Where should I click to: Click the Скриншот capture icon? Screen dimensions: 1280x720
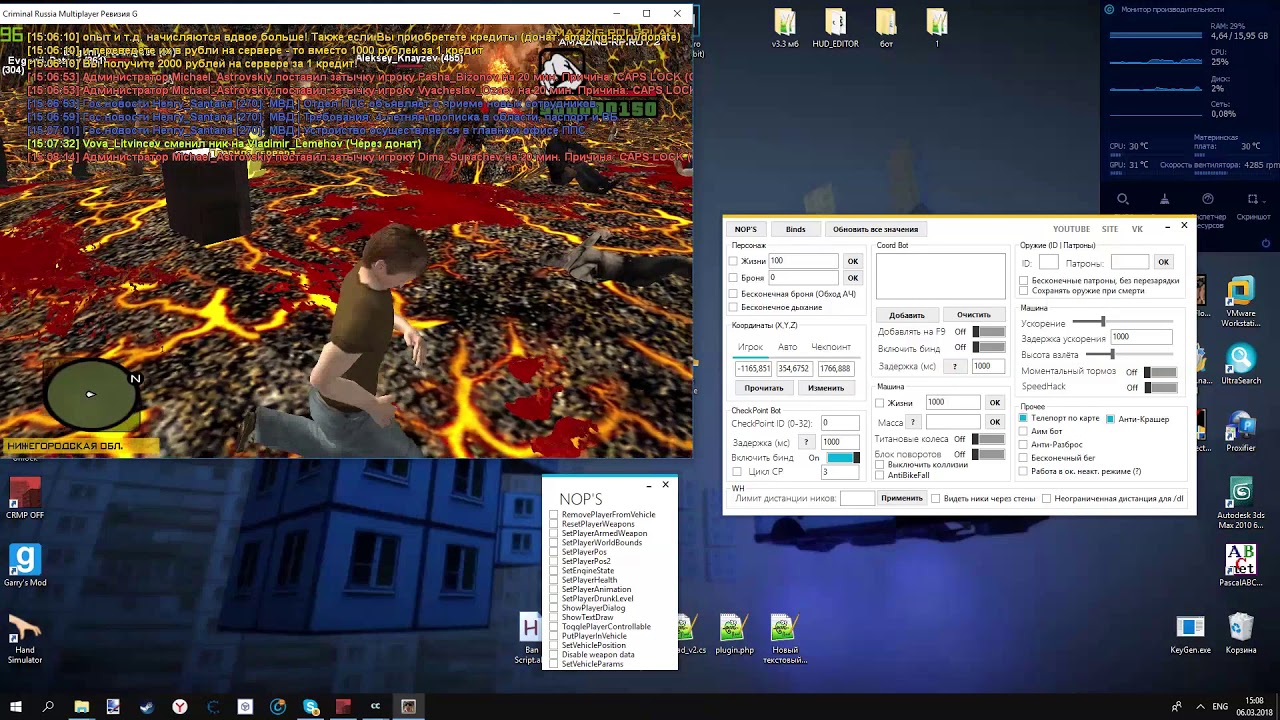coord(1251,200)
